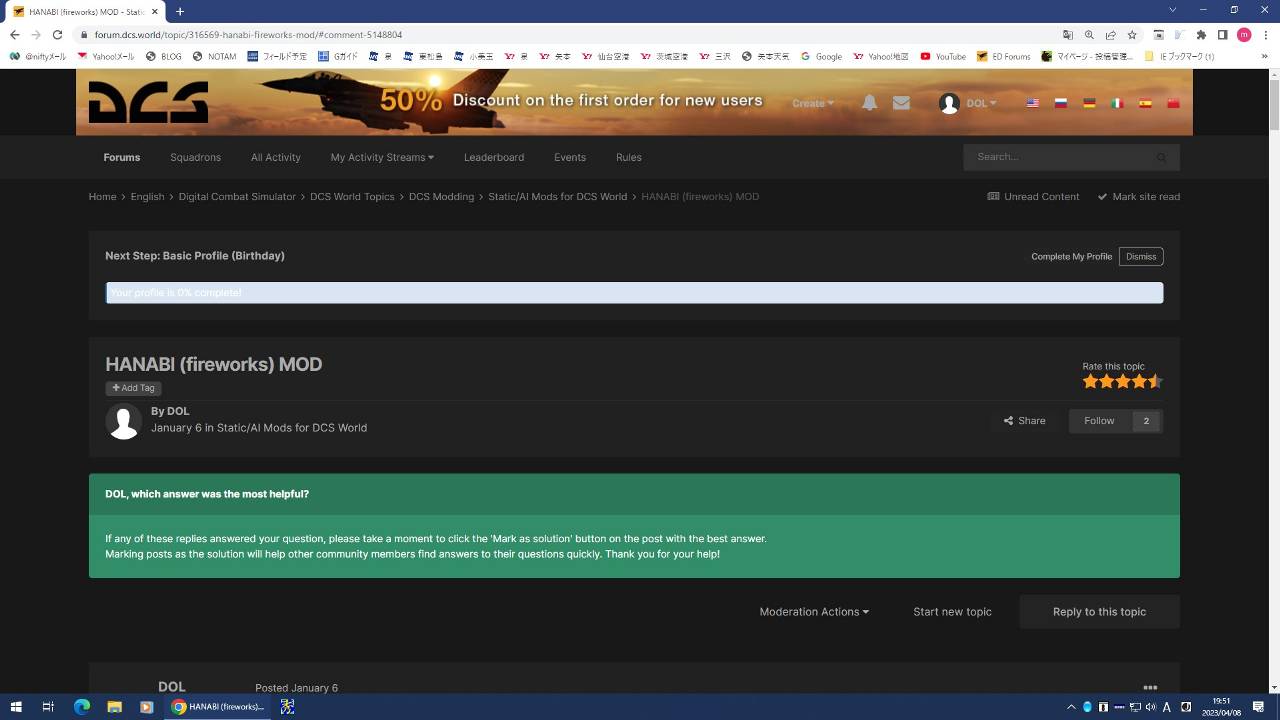Open the Rules page

point(629,157)
